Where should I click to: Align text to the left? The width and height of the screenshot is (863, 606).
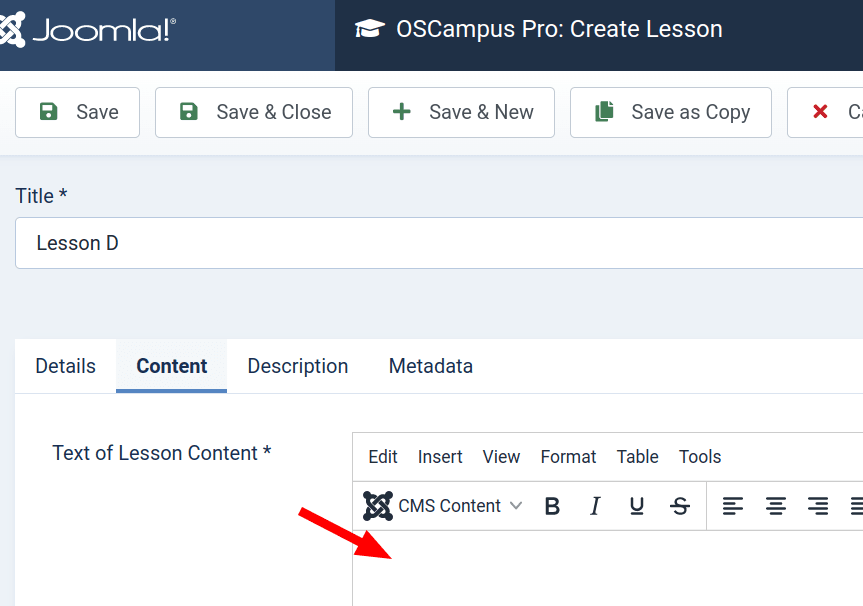(x=733, y=506)
